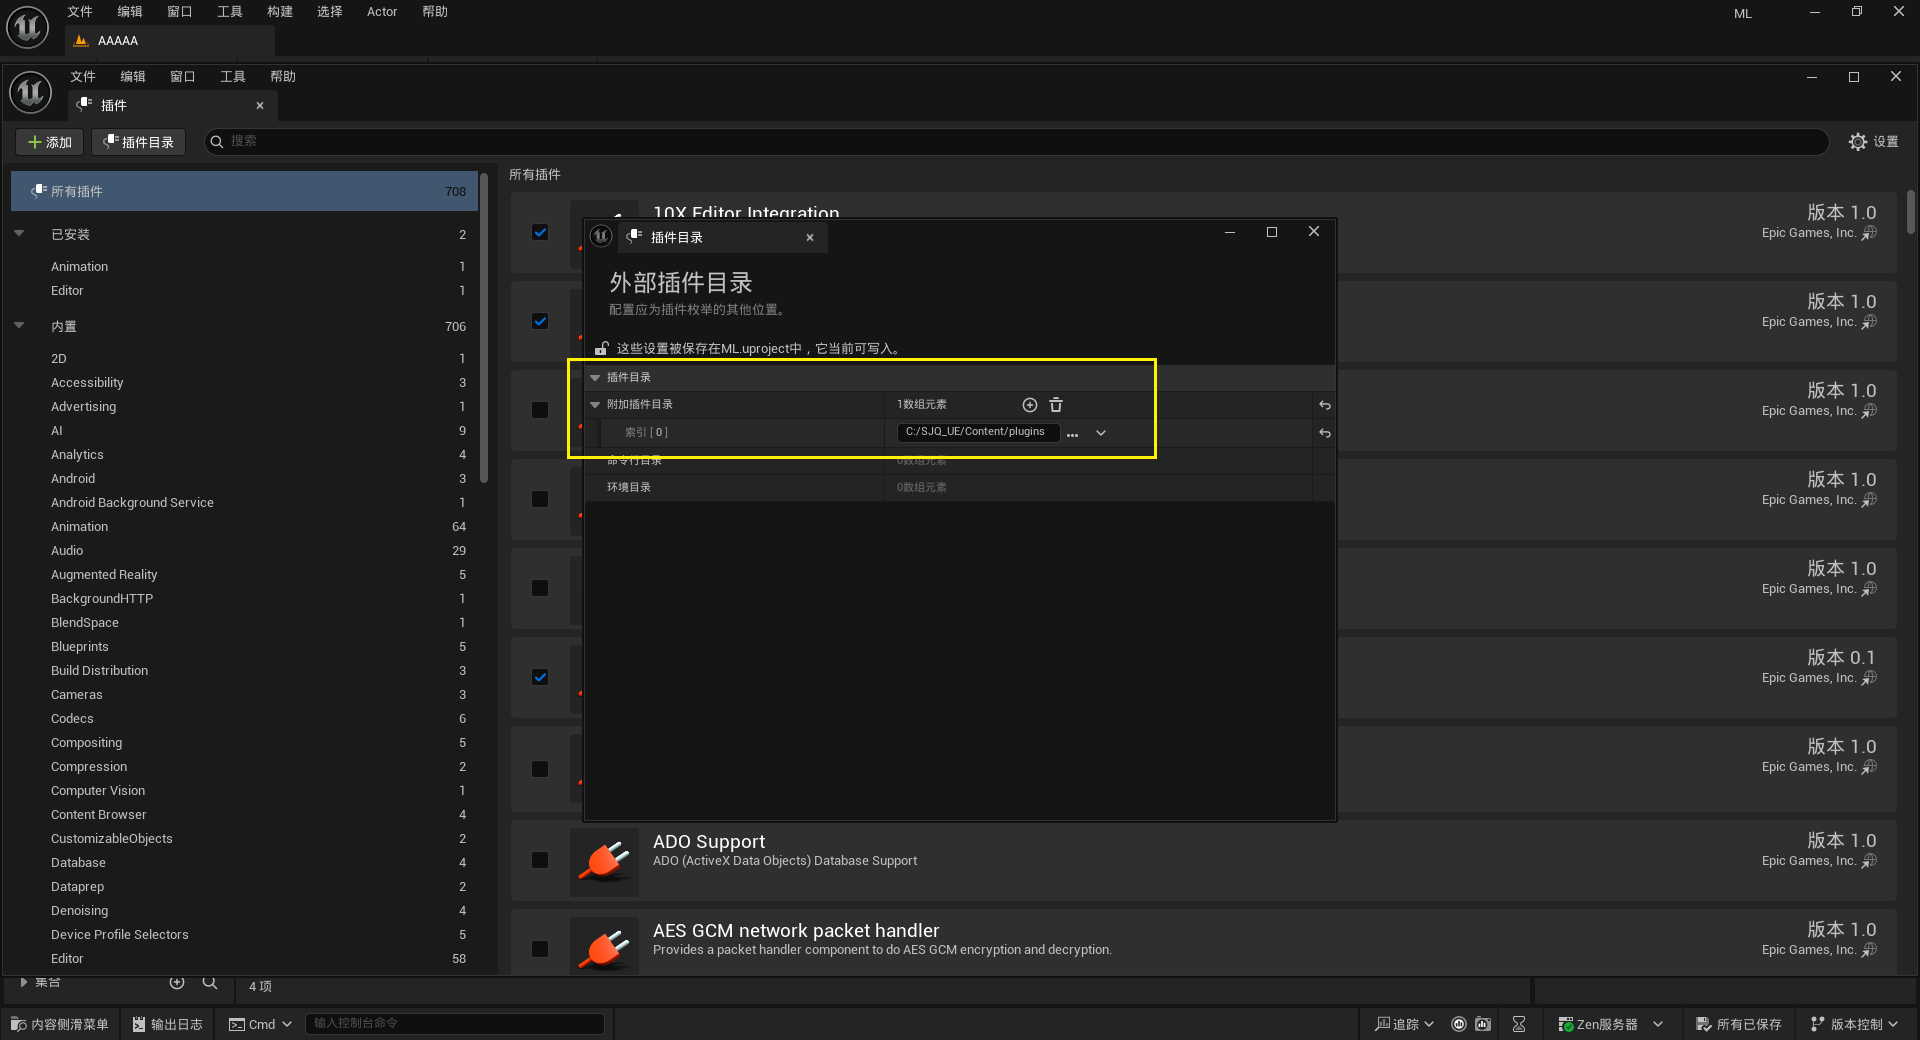Screen dimensions: 1920x1040
Task: Open the 设置 gear in plugins window
Action: (x=1873, y=142)
